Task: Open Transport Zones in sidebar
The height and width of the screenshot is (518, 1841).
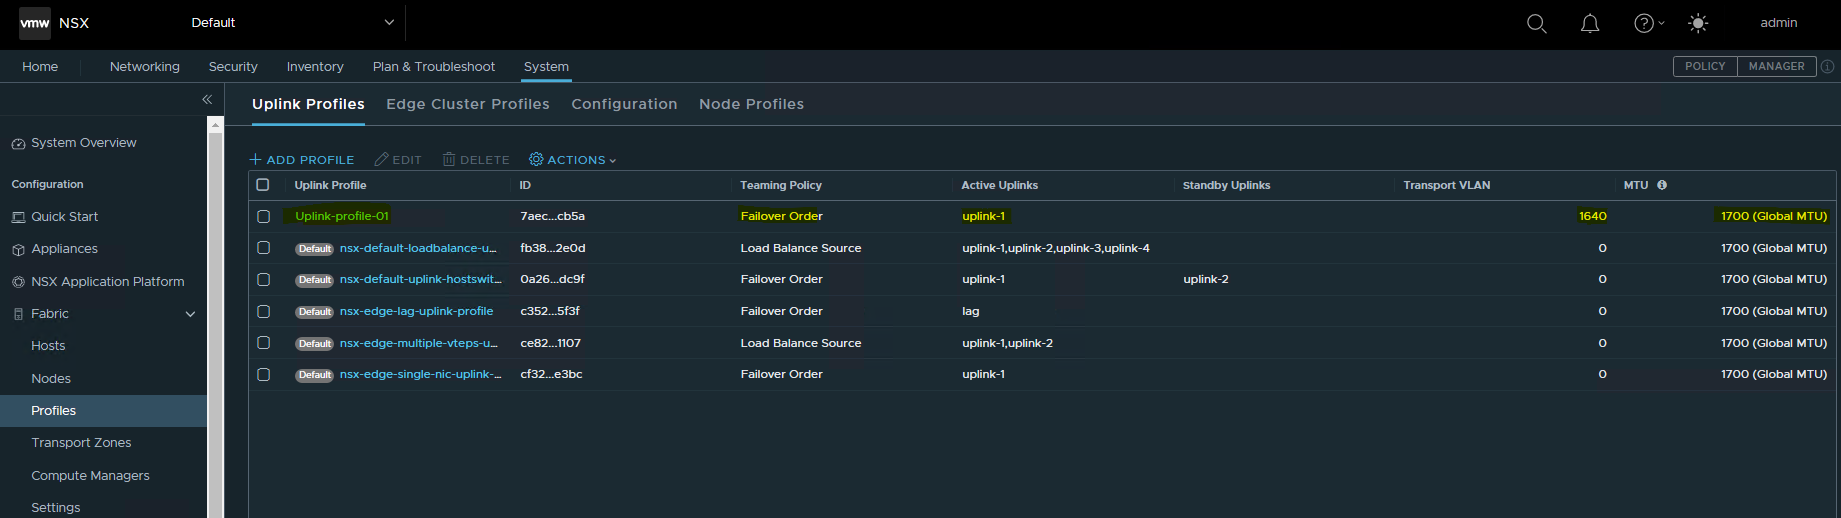Action: [x=81, y=443]
